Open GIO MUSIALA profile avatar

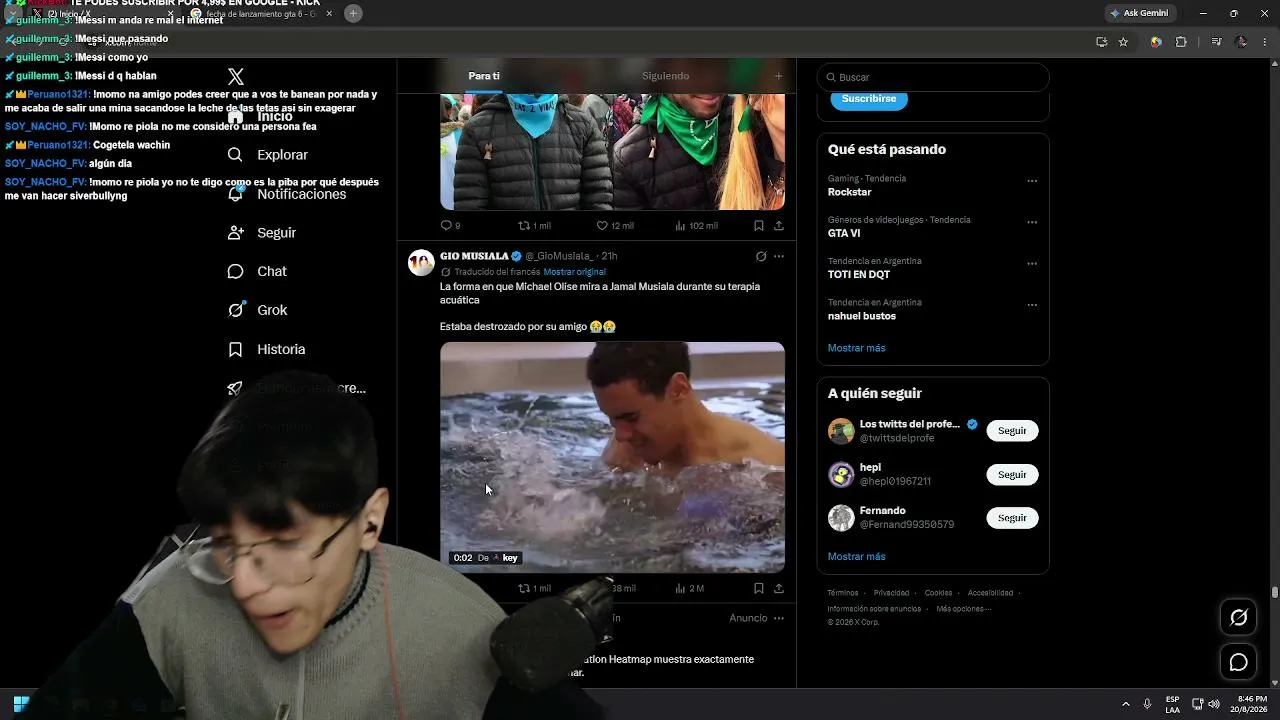point(421,262)
